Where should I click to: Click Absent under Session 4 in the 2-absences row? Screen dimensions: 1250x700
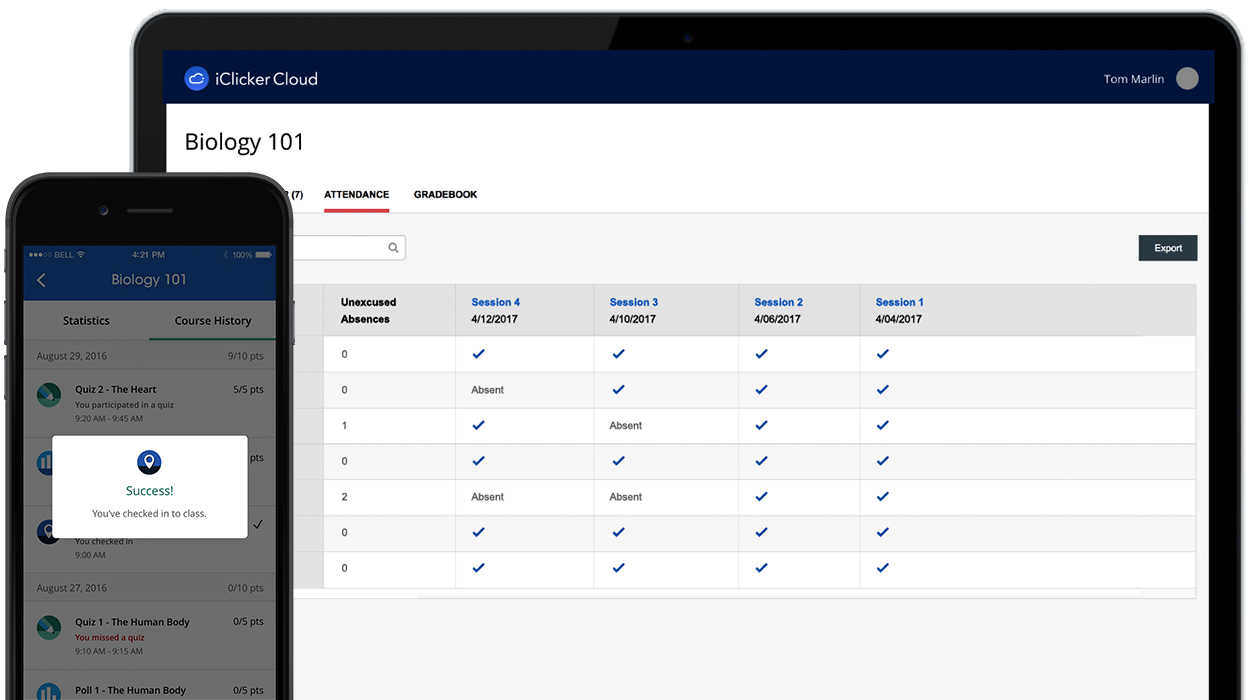[488, 497]
